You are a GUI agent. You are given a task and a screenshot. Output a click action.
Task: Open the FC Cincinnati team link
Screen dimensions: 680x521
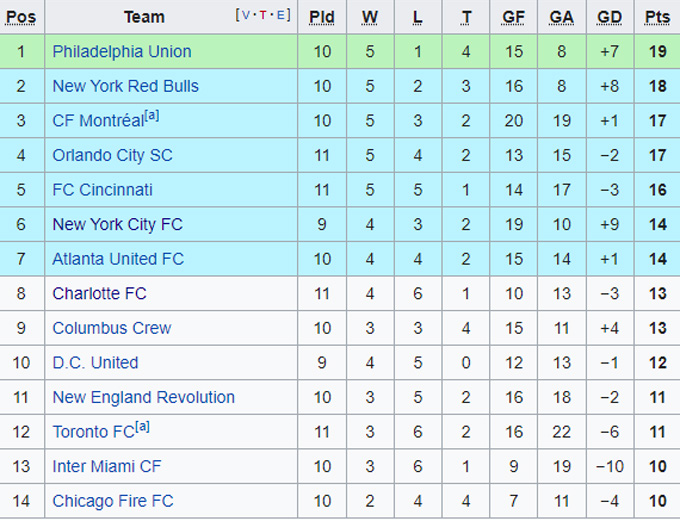point(102,190)
